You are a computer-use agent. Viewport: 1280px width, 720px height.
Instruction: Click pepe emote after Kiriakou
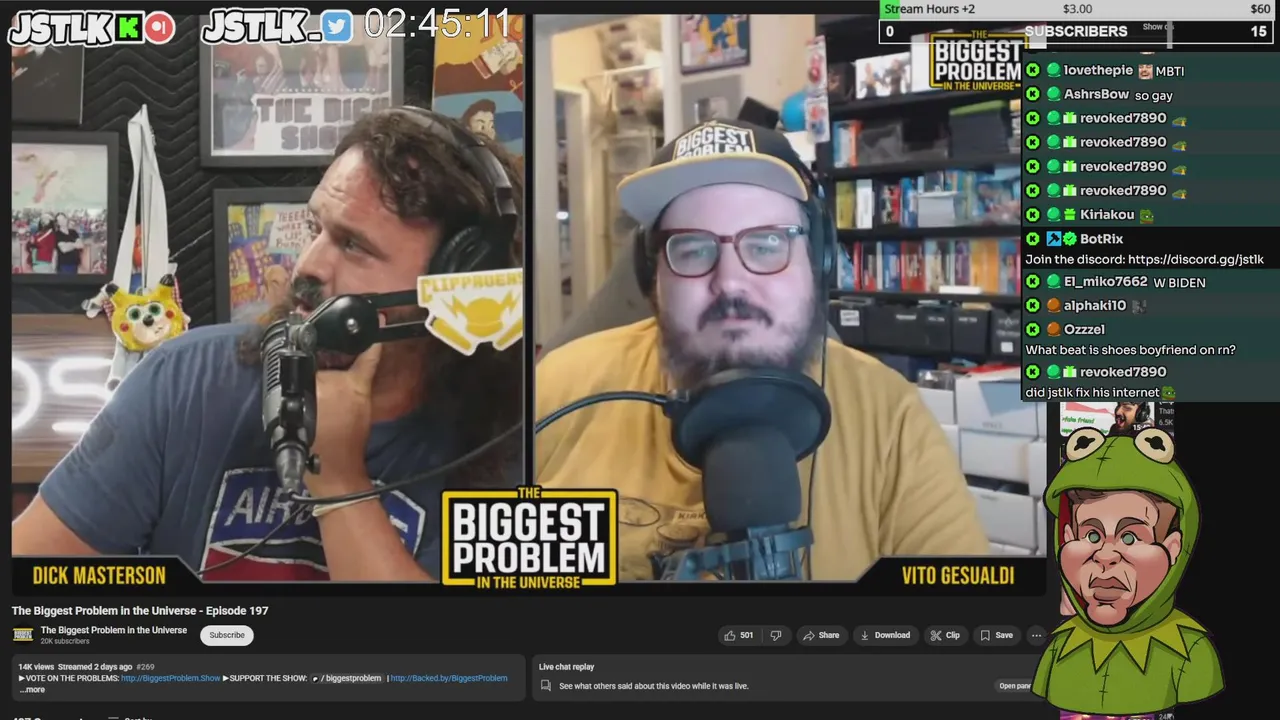[x=1146, y=215]
